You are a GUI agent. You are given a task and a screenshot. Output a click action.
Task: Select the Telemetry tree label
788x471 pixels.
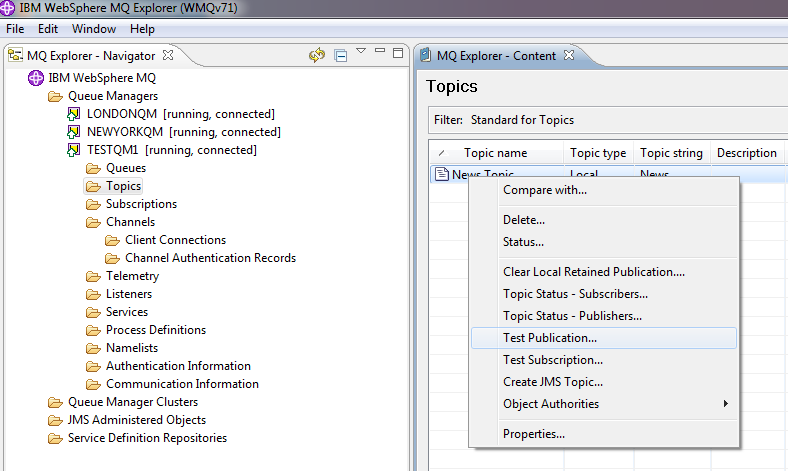coord(132,276)
